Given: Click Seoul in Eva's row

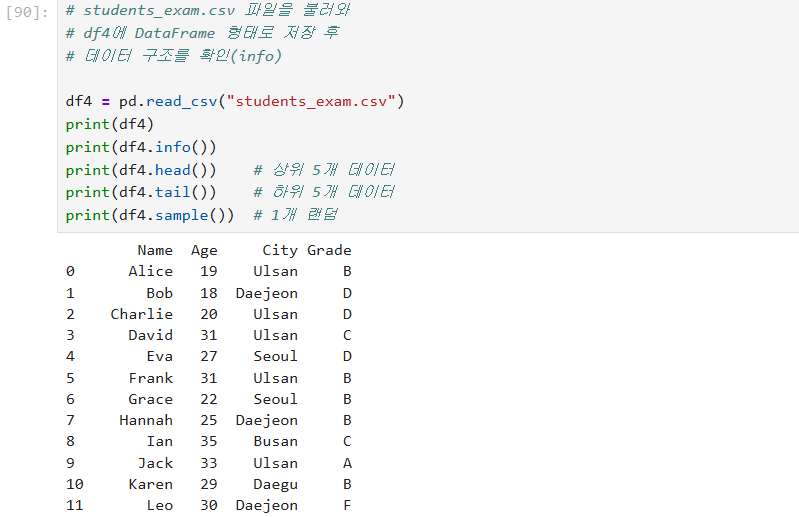Looking at the screenshot, I should click(275, 357).
